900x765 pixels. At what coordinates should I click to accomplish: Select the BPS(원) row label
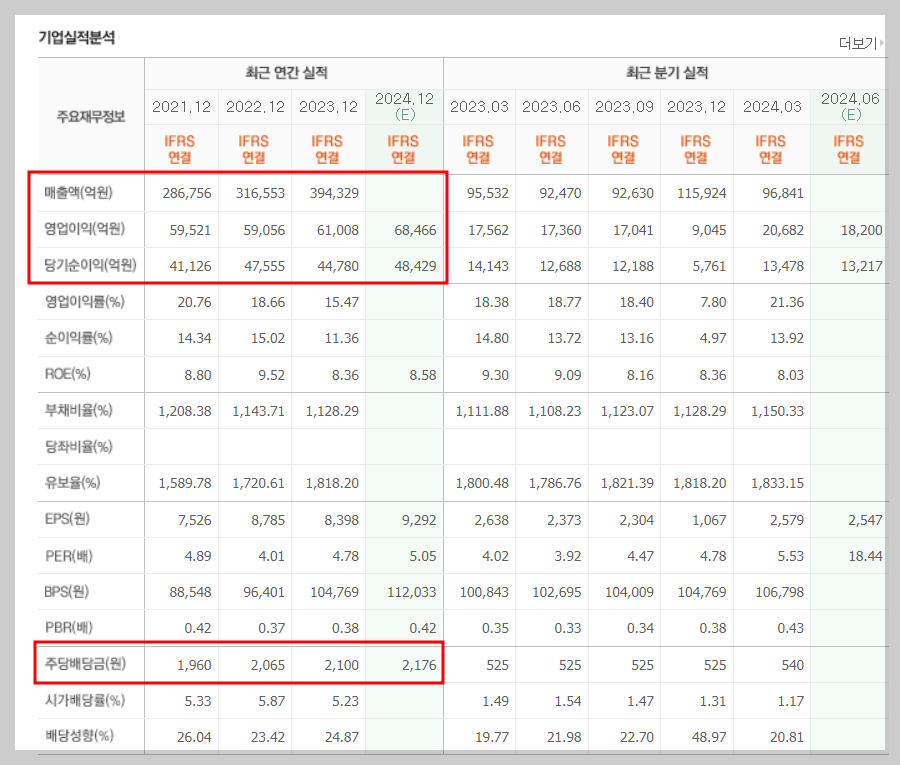coord(67,592)
